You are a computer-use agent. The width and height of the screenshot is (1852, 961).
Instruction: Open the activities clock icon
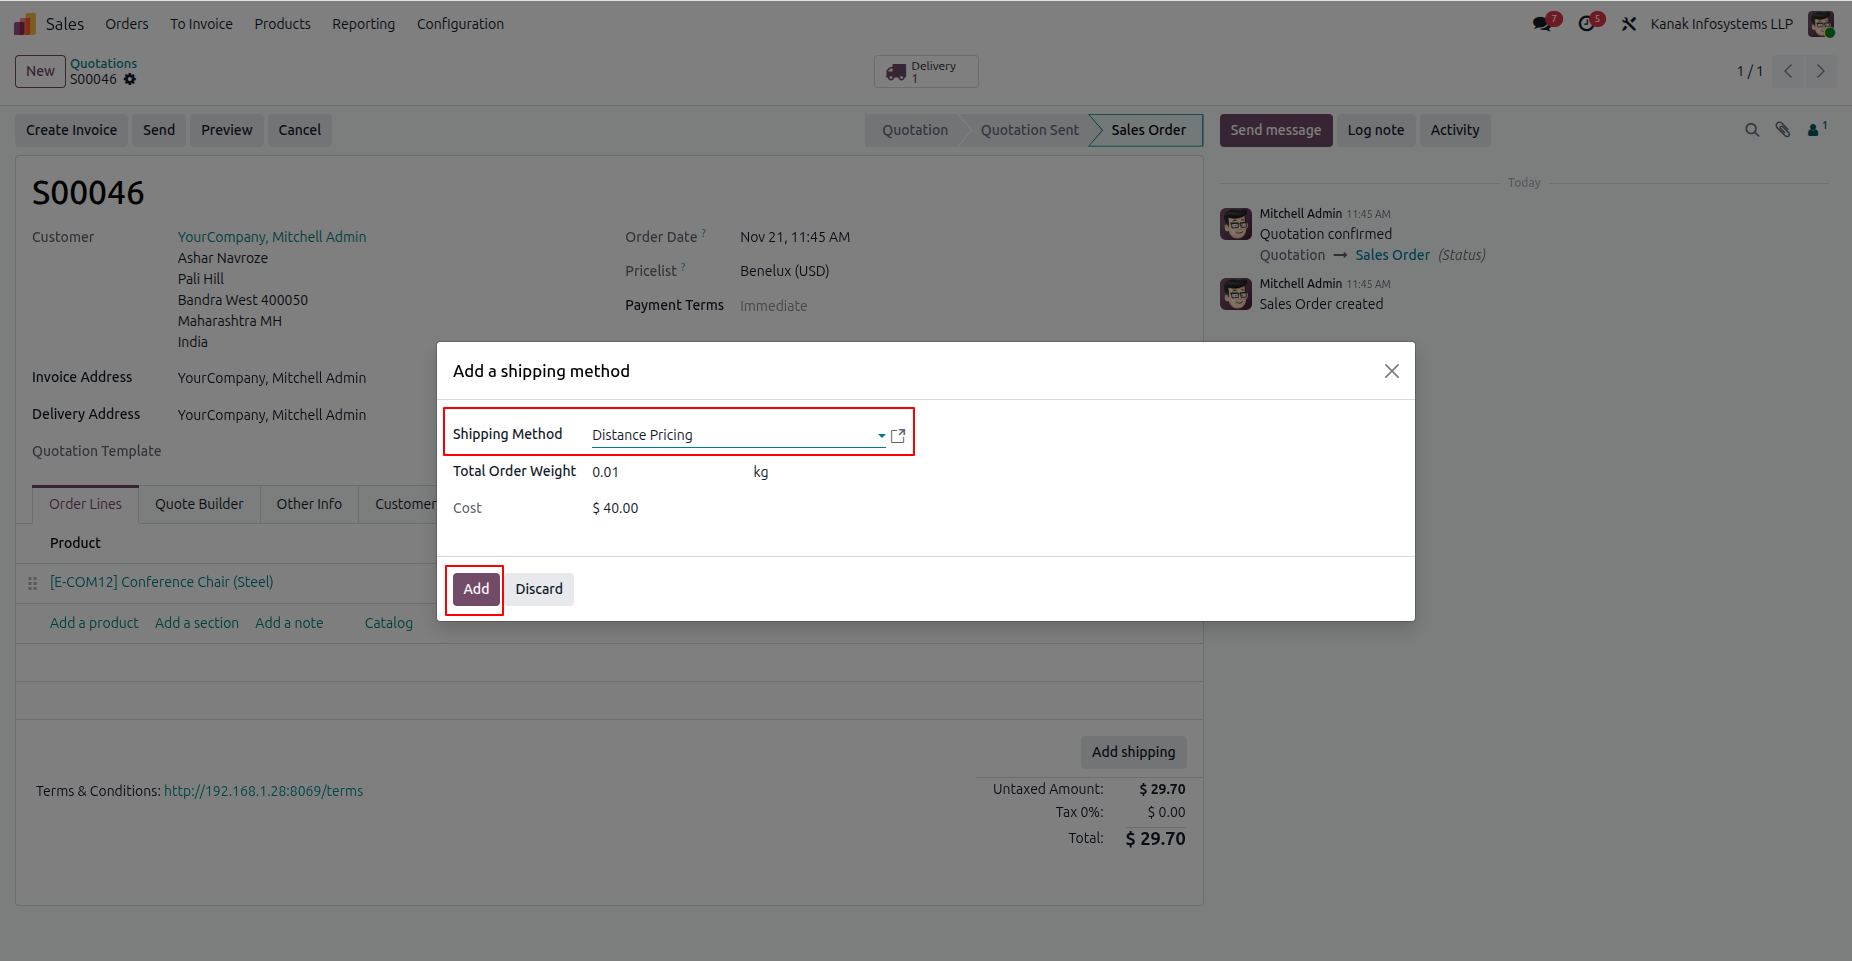pyautogui.click(x=1587, y=24)
